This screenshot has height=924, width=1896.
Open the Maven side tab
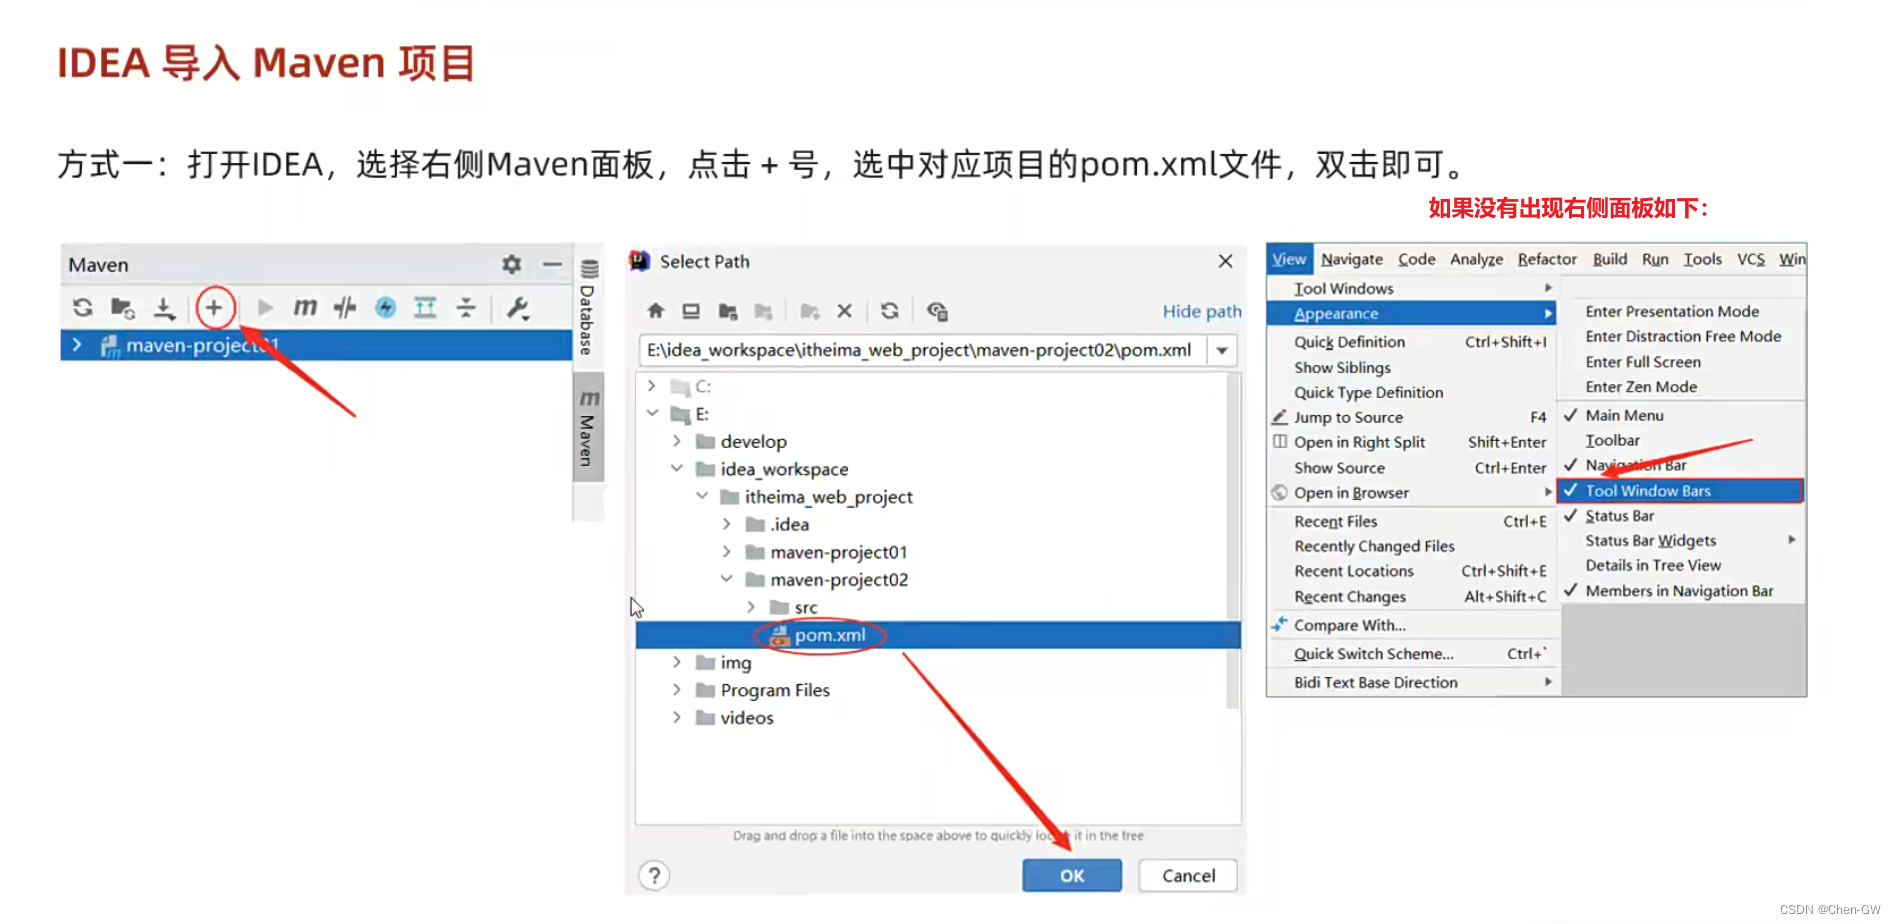click(589, 427)
